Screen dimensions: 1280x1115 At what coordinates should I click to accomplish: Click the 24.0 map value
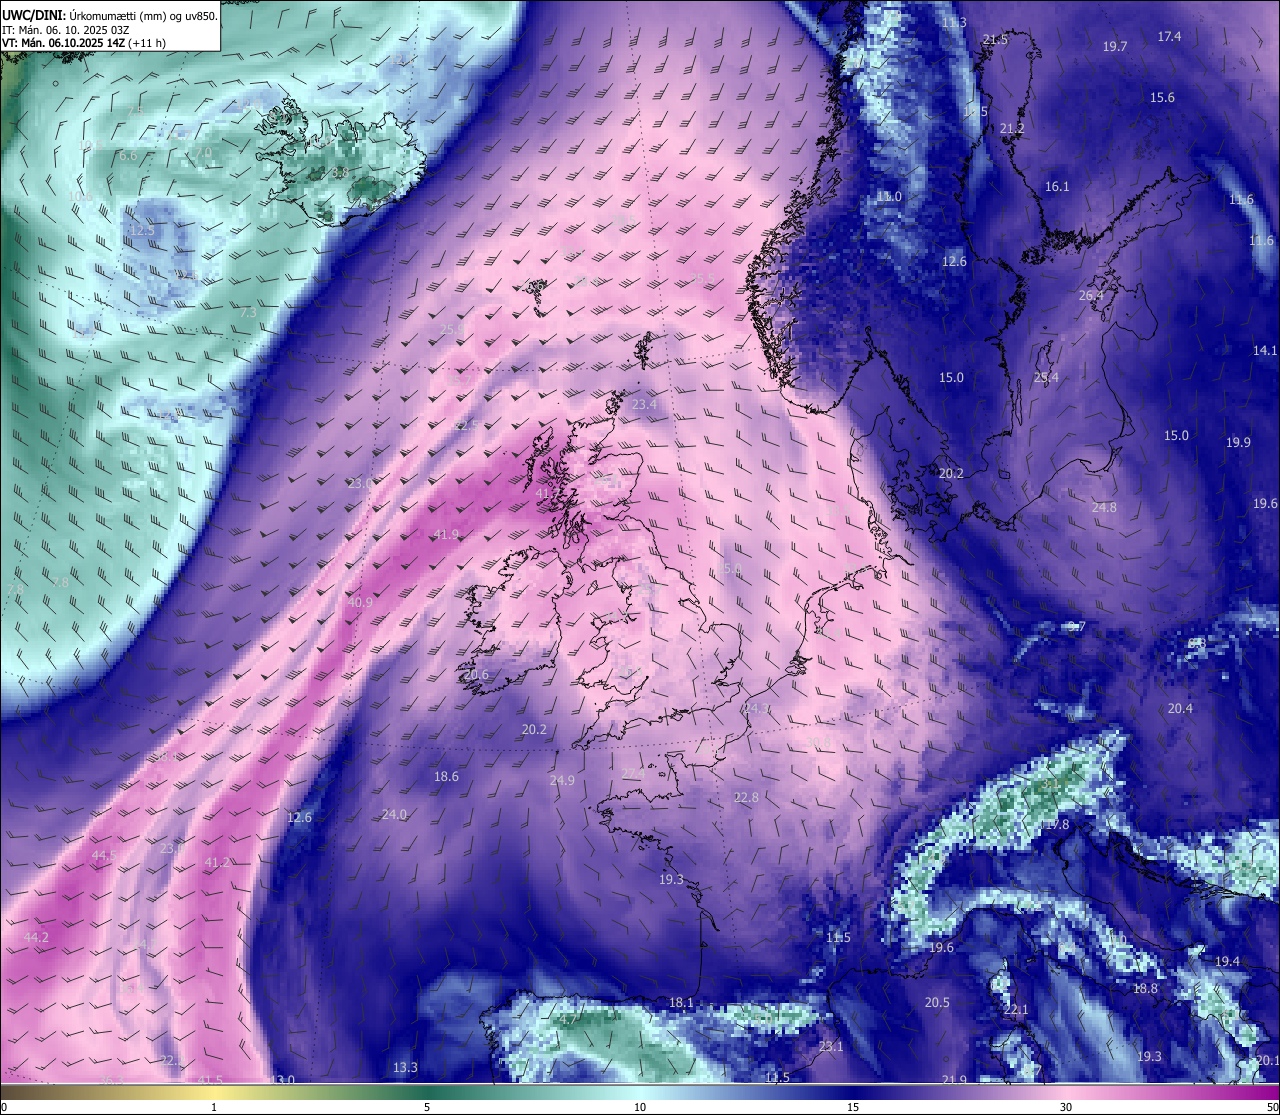(394, 815)
